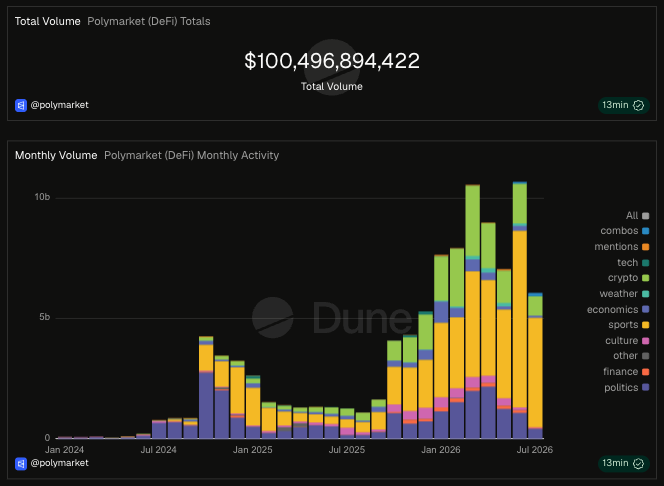Click the 10b y-axis label
The image size is (664, 486).
[x=42, y=197]
